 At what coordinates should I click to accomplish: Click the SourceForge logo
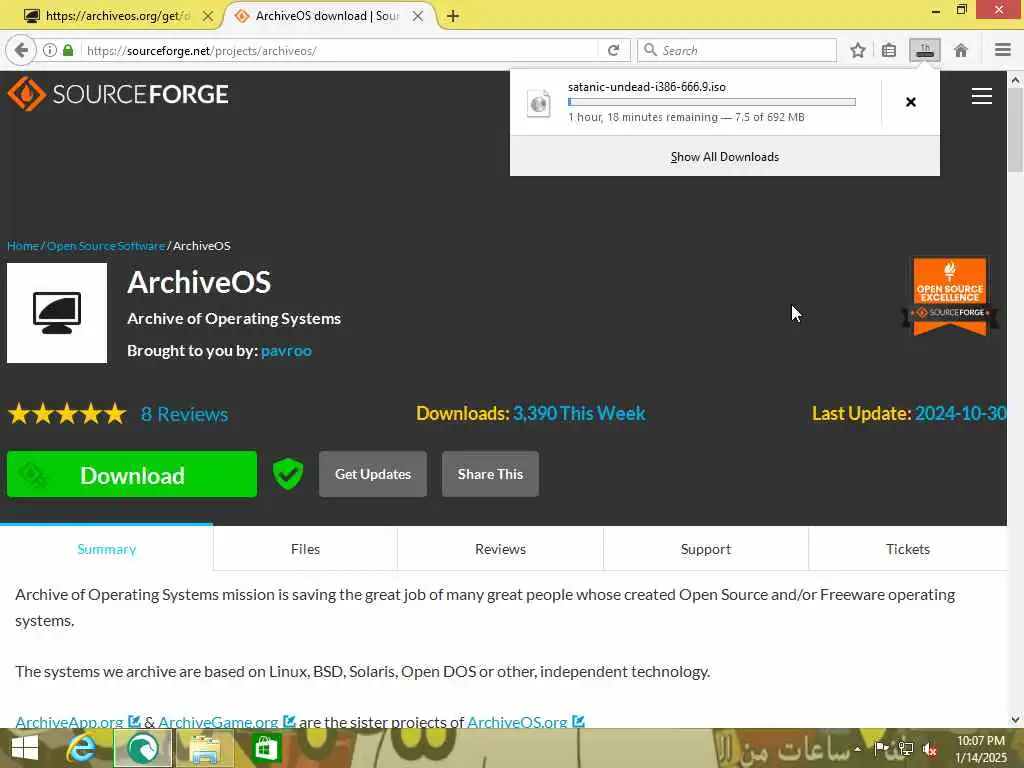pos(118,94)
